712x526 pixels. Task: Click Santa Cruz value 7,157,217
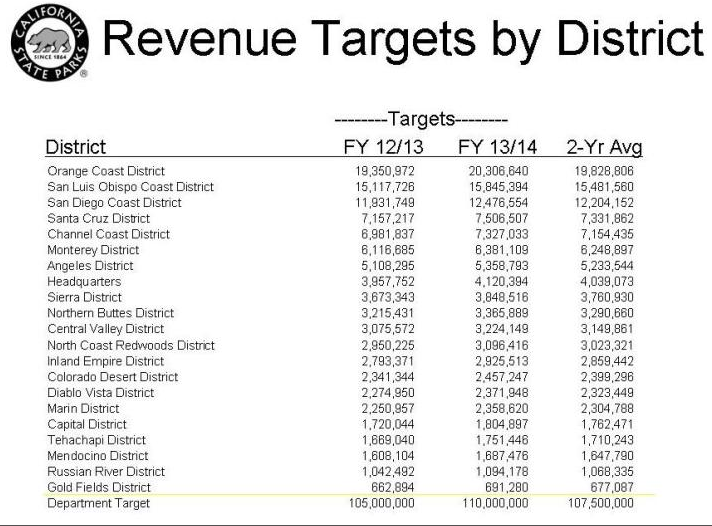tap(388, 218)
